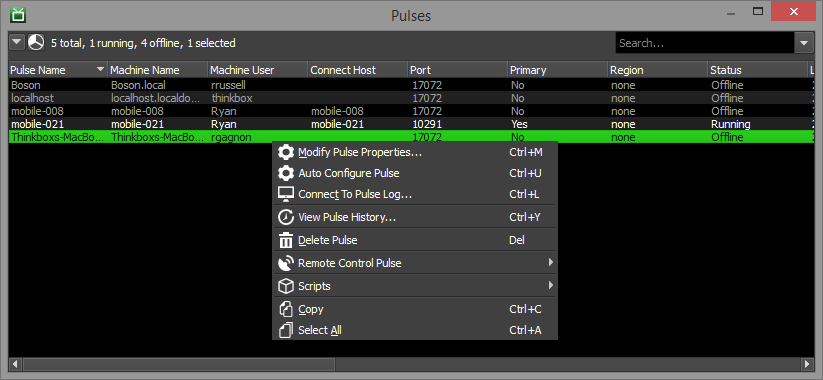This screenshot has height=380, width=823.
Task: Click the Running status cell
Action: [758, 124]
